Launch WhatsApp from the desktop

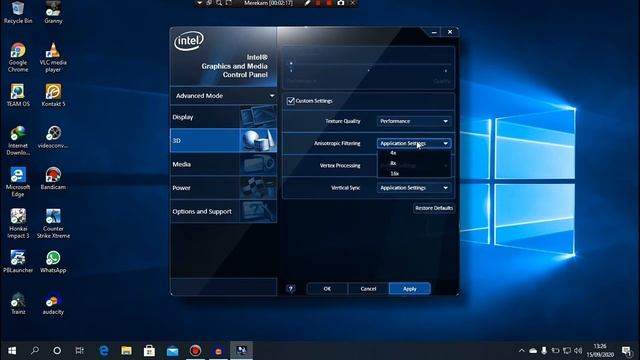click(53, 262)
